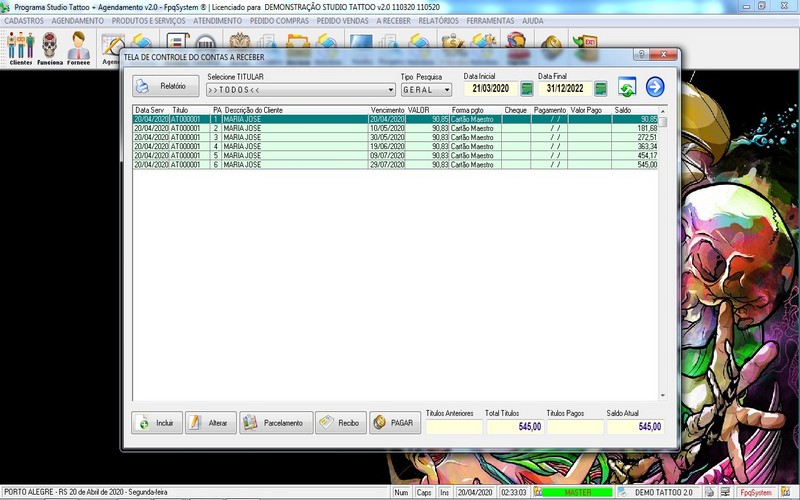Open the RELATÓRIOS menu

(438, 21)
